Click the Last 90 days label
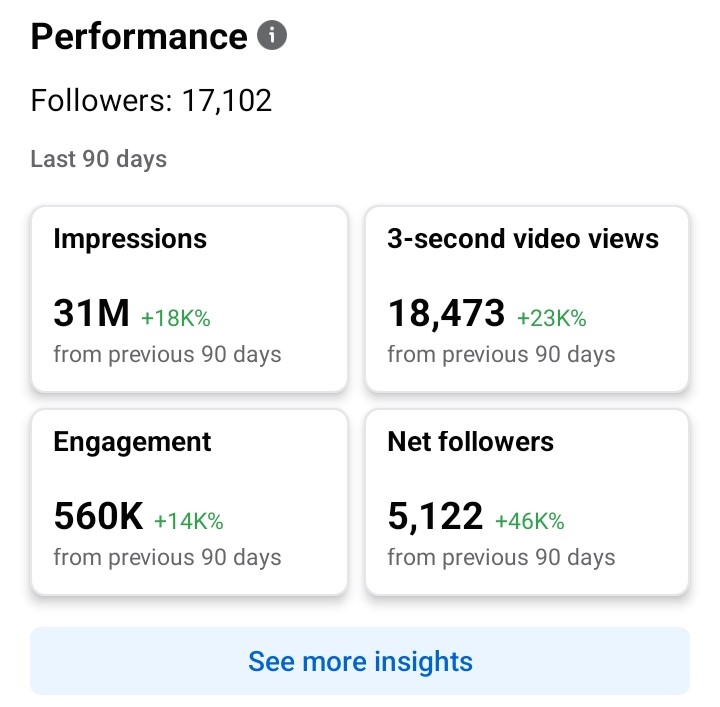This screenshot has width=720, height=707. 99,159
